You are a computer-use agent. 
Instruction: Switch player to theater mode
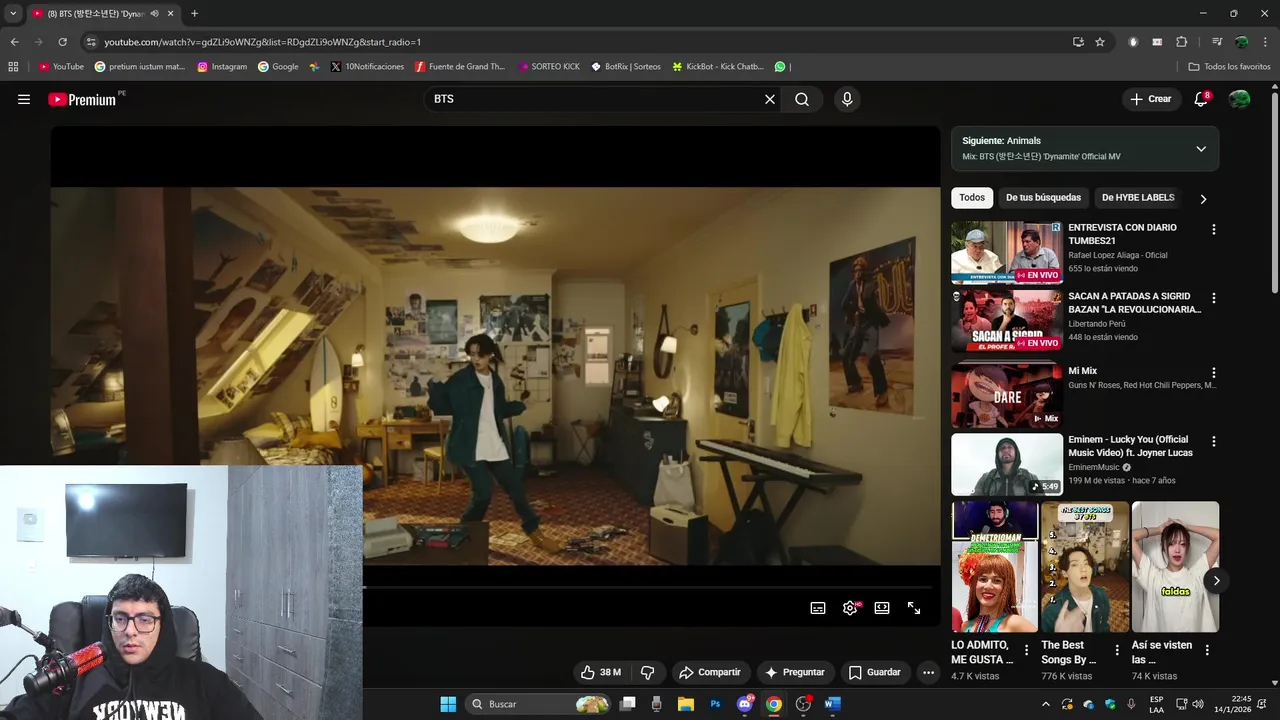882,608
